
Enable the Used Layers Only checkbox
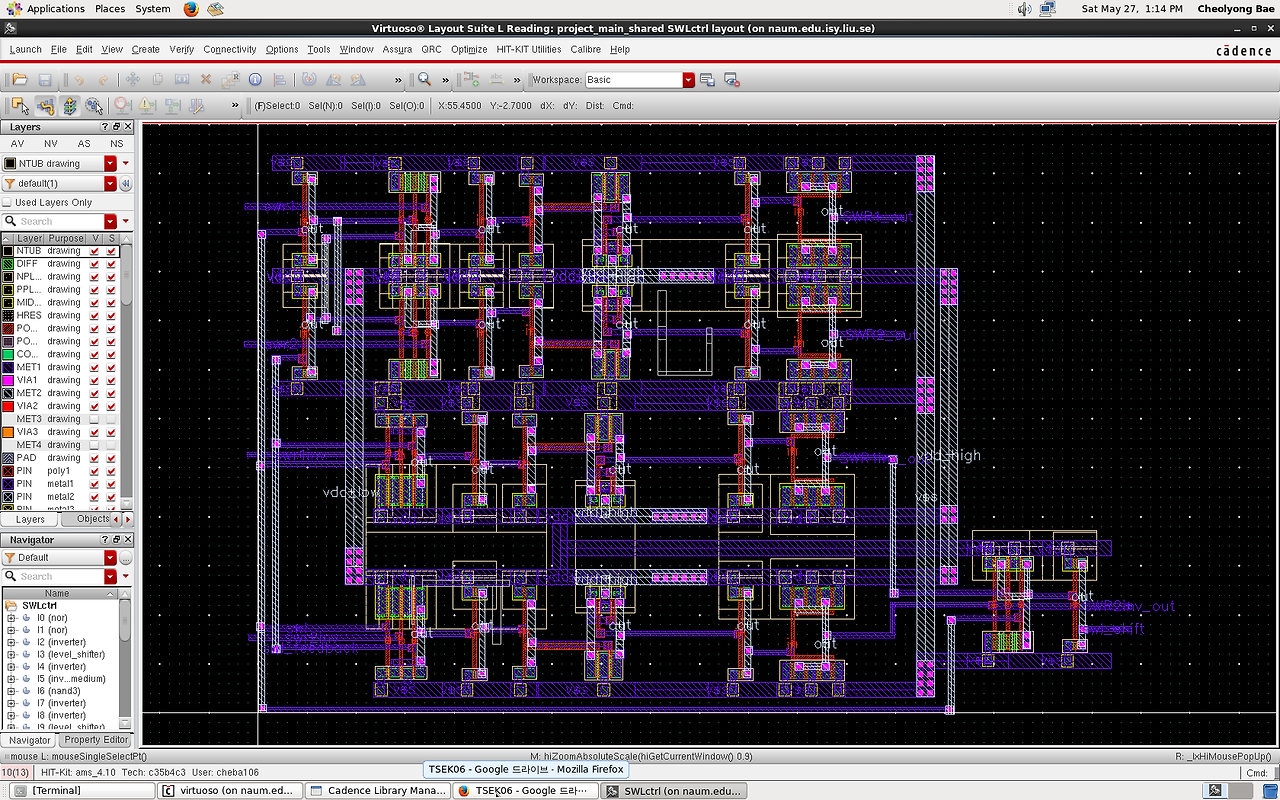click(x=8, y=204)
